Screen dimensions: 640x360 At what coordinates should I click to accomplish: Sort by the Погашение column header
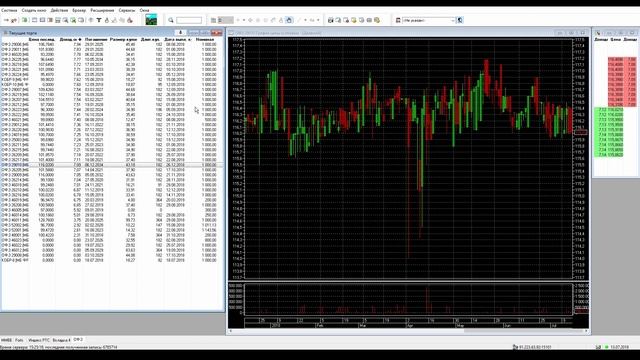coord(96,40)
